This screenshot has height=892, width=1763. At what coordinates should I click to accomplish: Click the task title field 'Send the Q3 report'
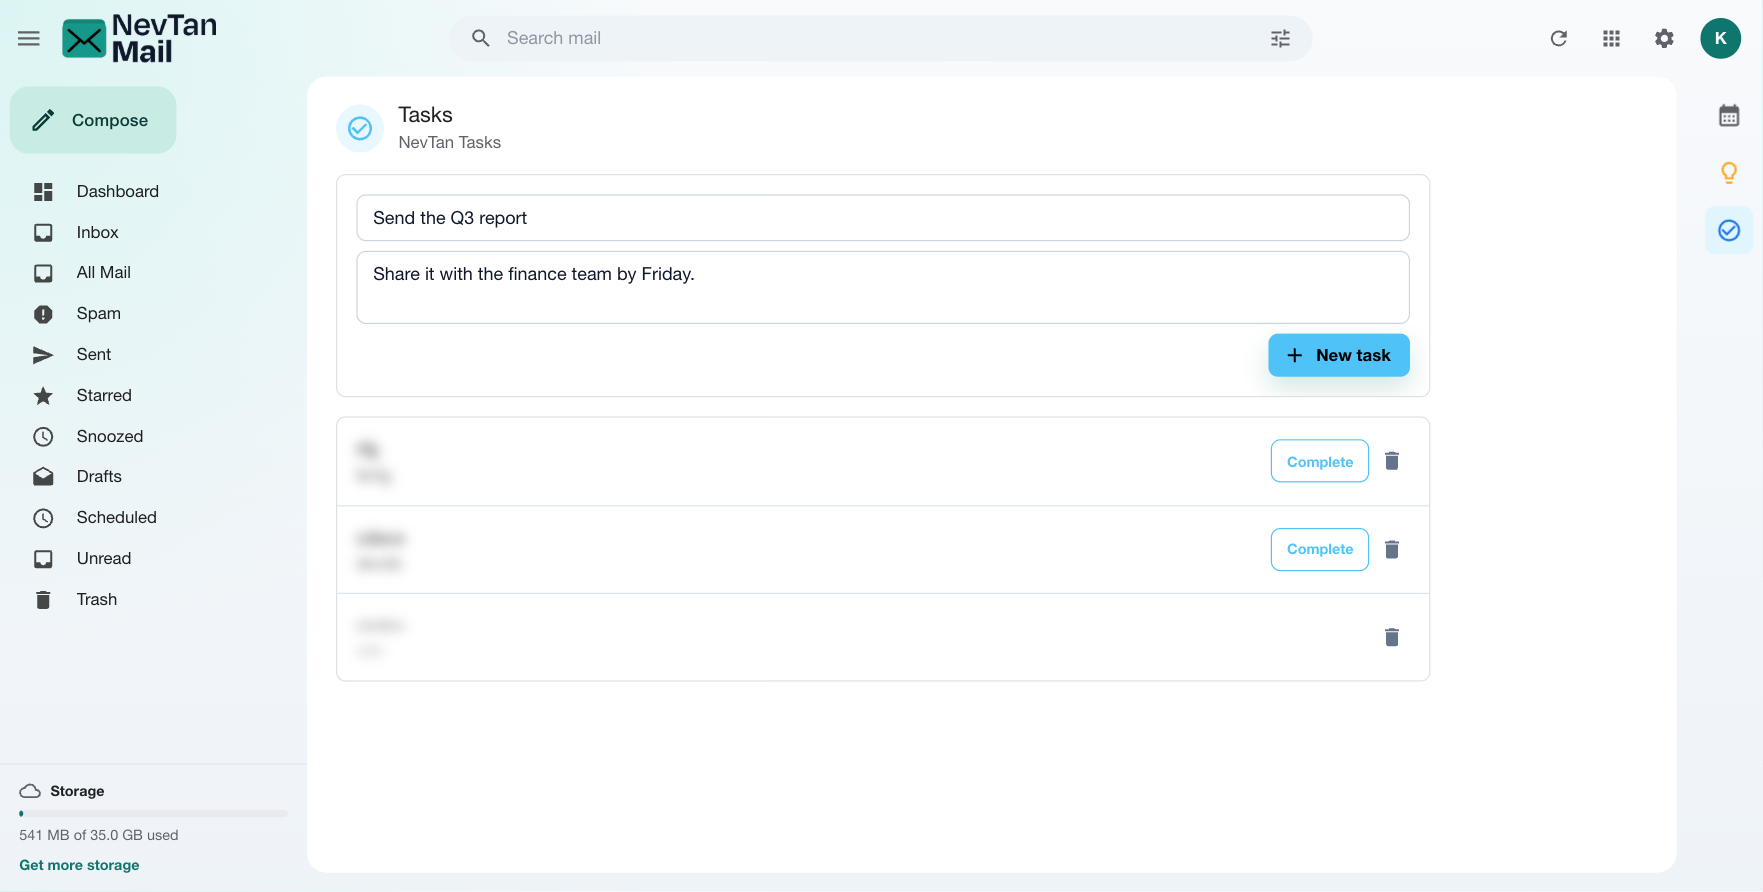[882, 218]
